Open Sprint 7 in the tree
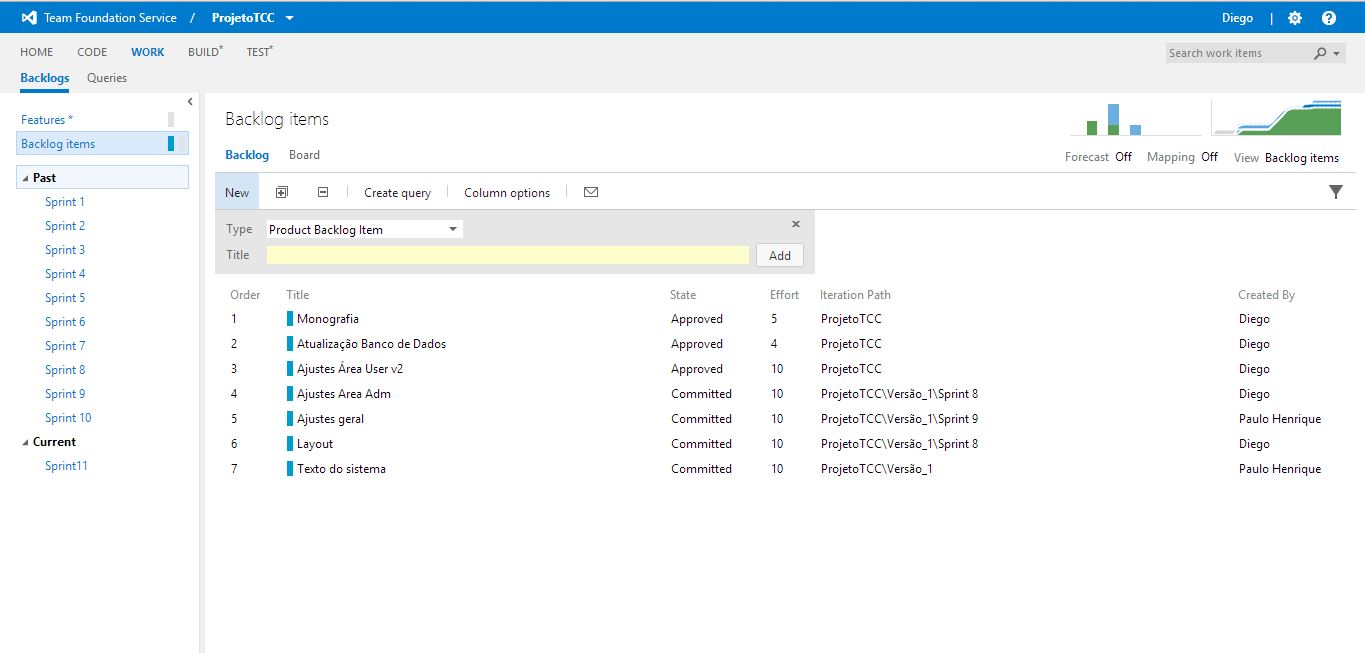The image size is (1365, 653). click(65, 346)
